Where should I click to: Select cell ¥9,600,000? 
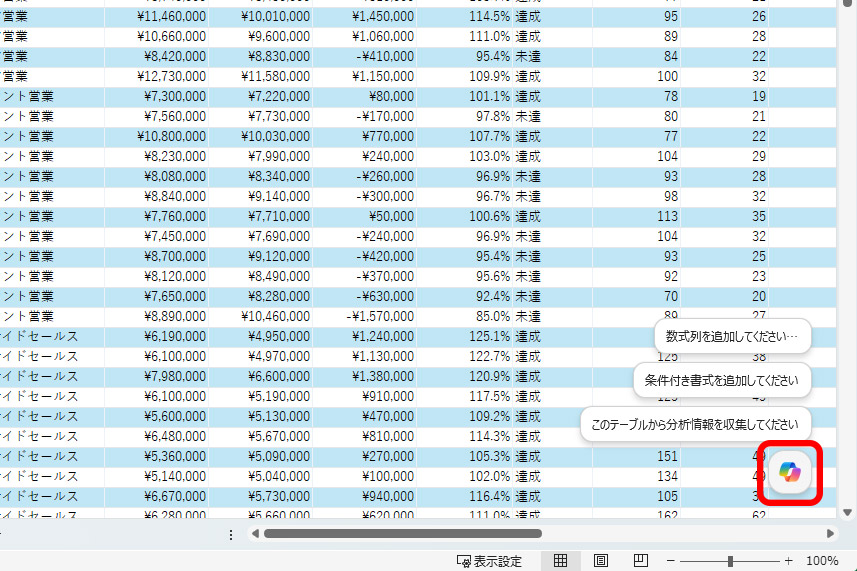pyautogui.click(x=261, y=37)
